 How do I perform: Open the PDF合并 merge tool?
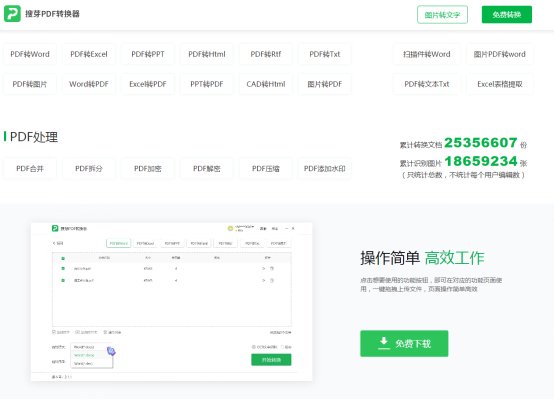click(x=30, y=169)
